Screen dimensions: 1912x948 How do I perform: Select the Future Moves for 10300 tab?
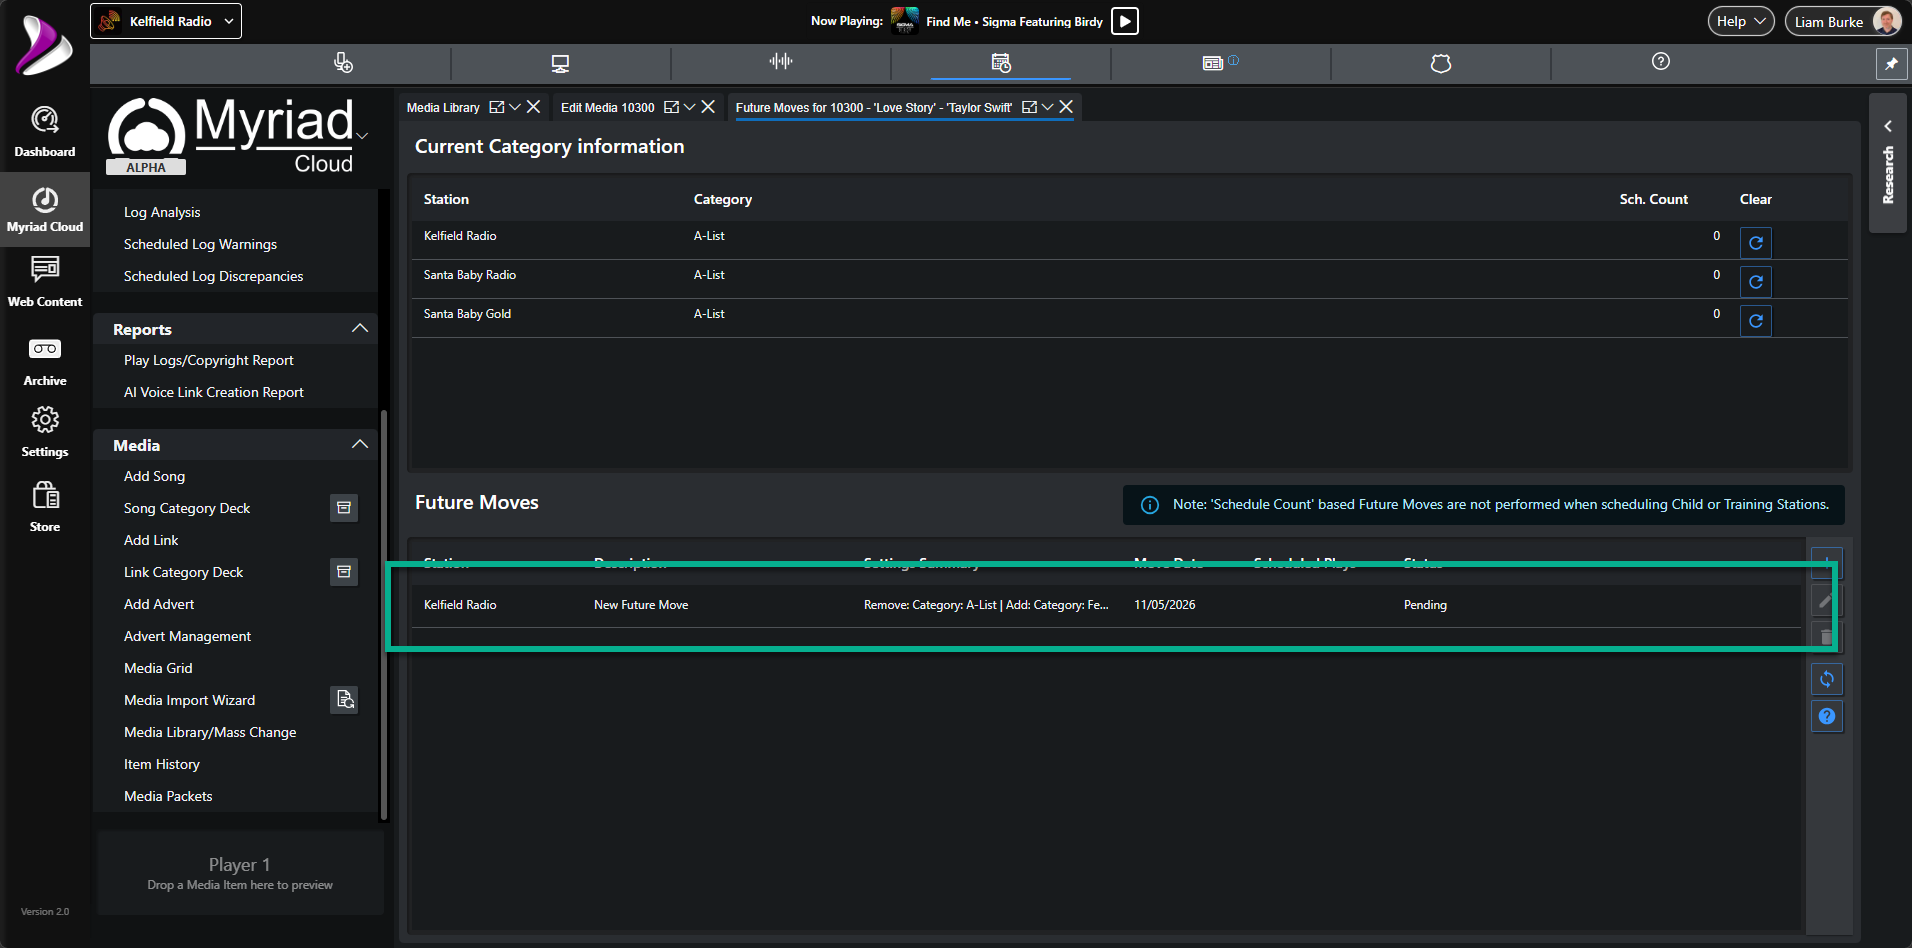(x=874, y=108)
